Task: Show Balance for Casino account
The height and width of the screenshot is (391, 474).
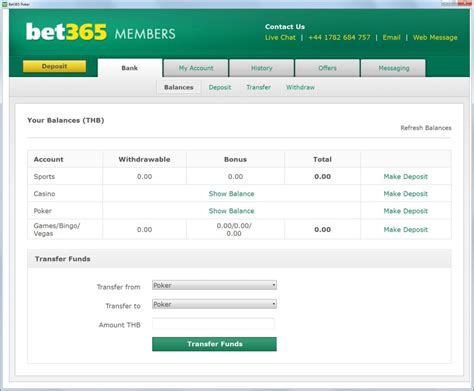Action: (231, 194)
